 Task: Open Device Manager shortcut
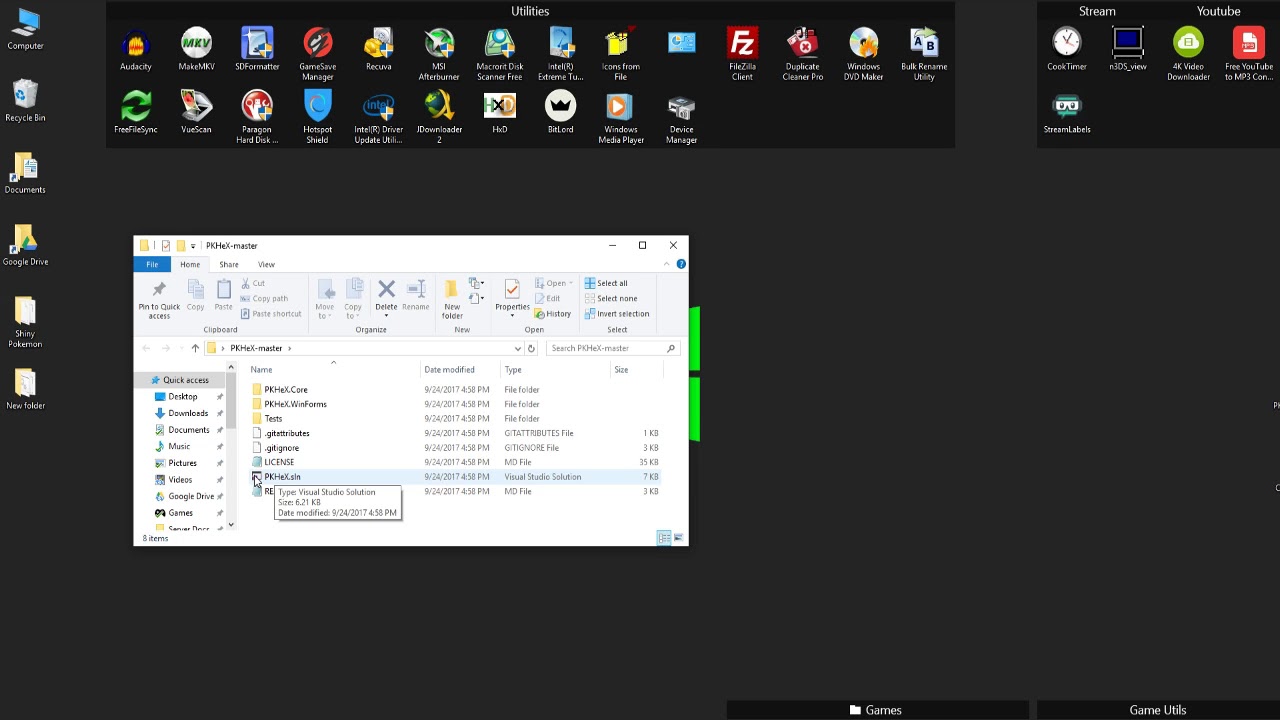[681, 118]
